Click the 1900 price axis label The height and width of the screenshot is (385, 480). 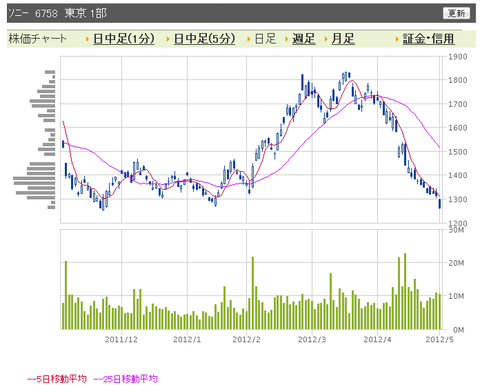458,57
